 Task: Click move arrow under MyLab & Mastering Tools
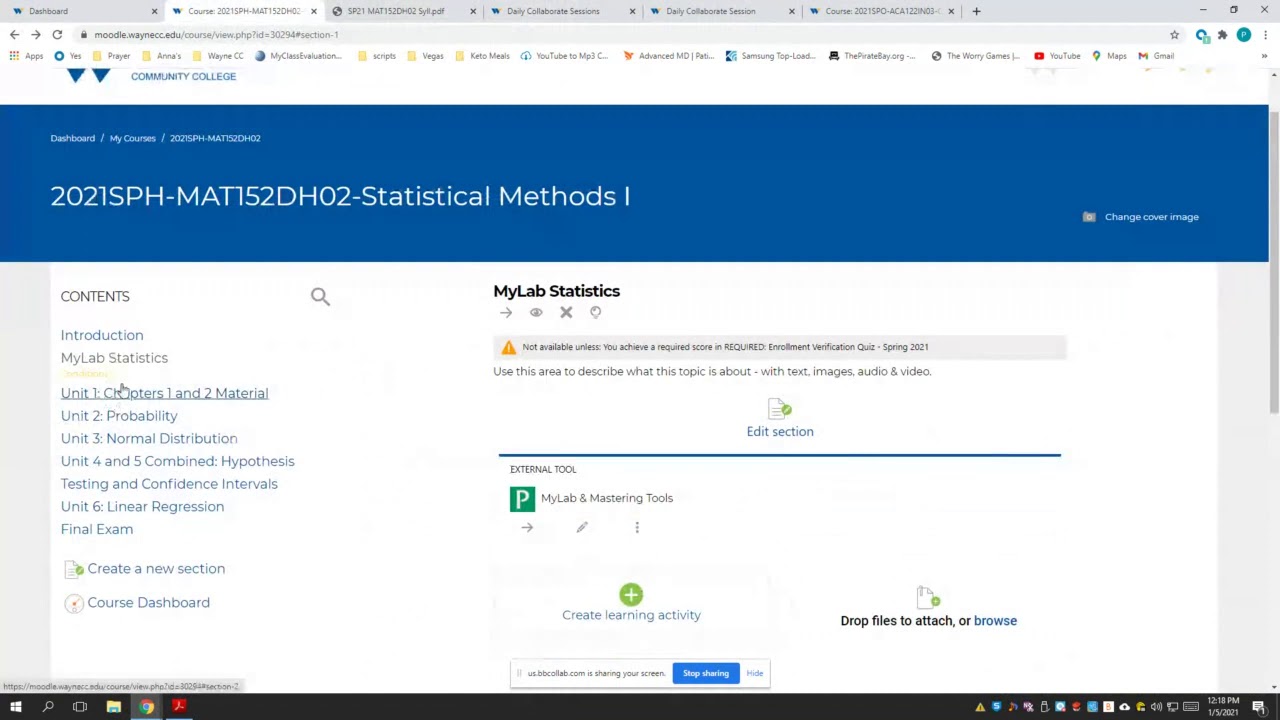527,528
